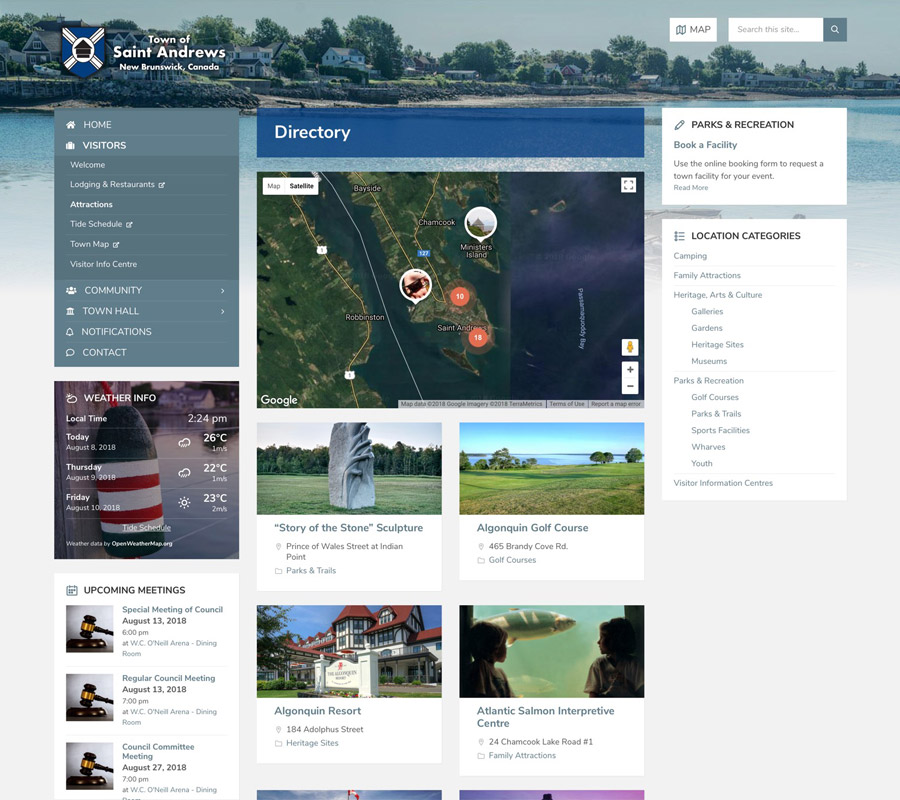Switch map view to Satellite mode

point(301,186)
